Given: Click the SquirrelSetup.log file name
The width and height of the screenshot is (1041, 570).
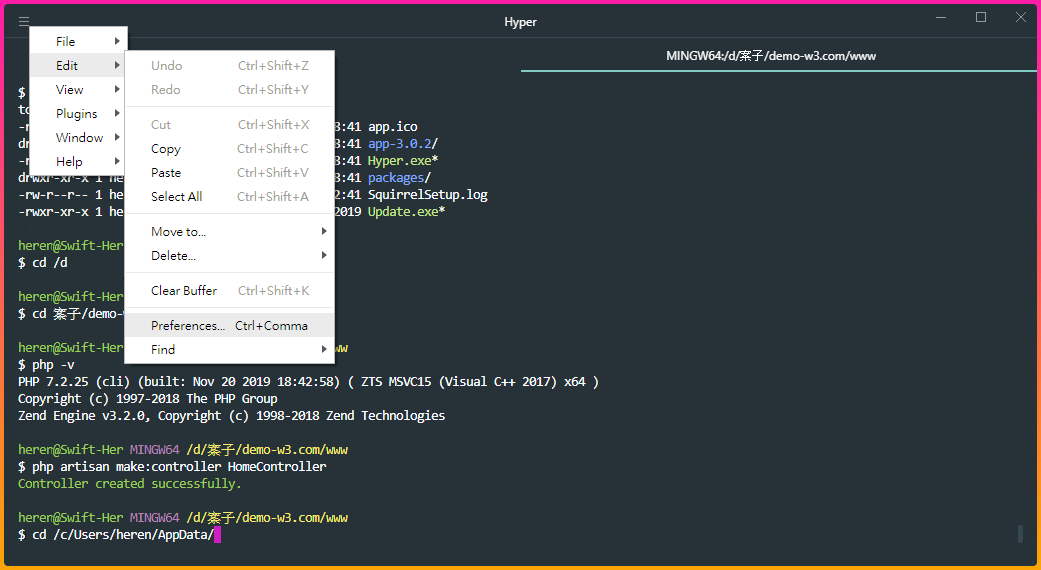Looking at the screenshot, I should (x=428, y=195).
